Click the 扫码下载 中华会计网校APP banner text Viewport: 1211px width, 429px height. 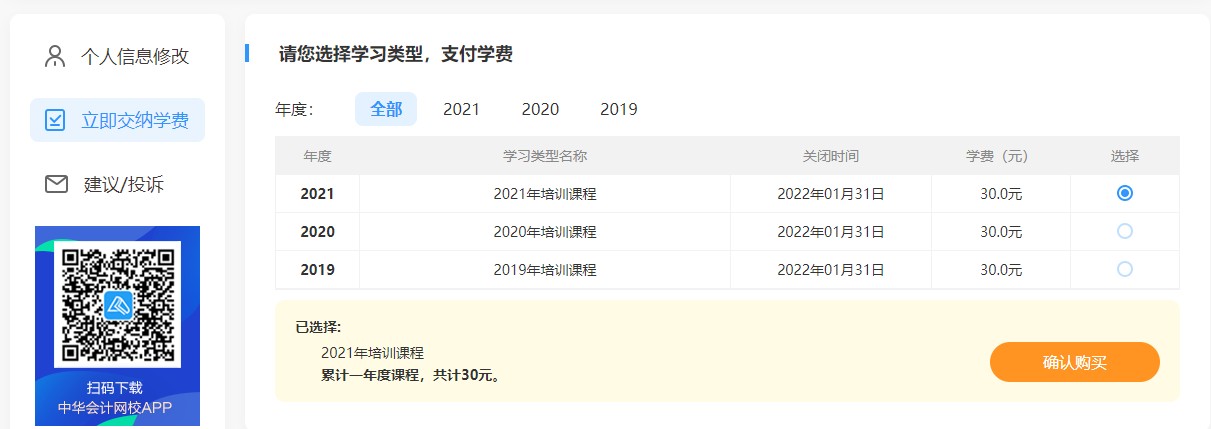[x=115, y=397]
